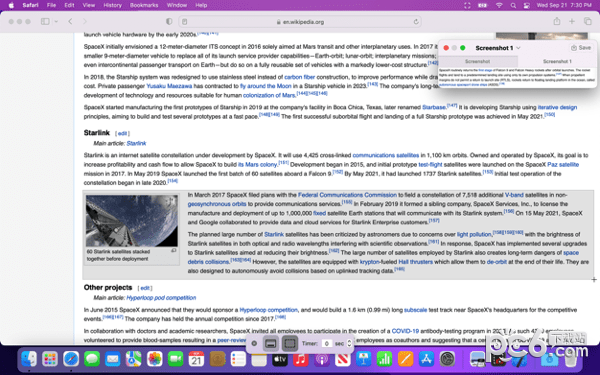The width and height of the screenshot is (600, 375).
Task: Expand the Screenshot 1 title dropdown
Action: coord(518,48)
